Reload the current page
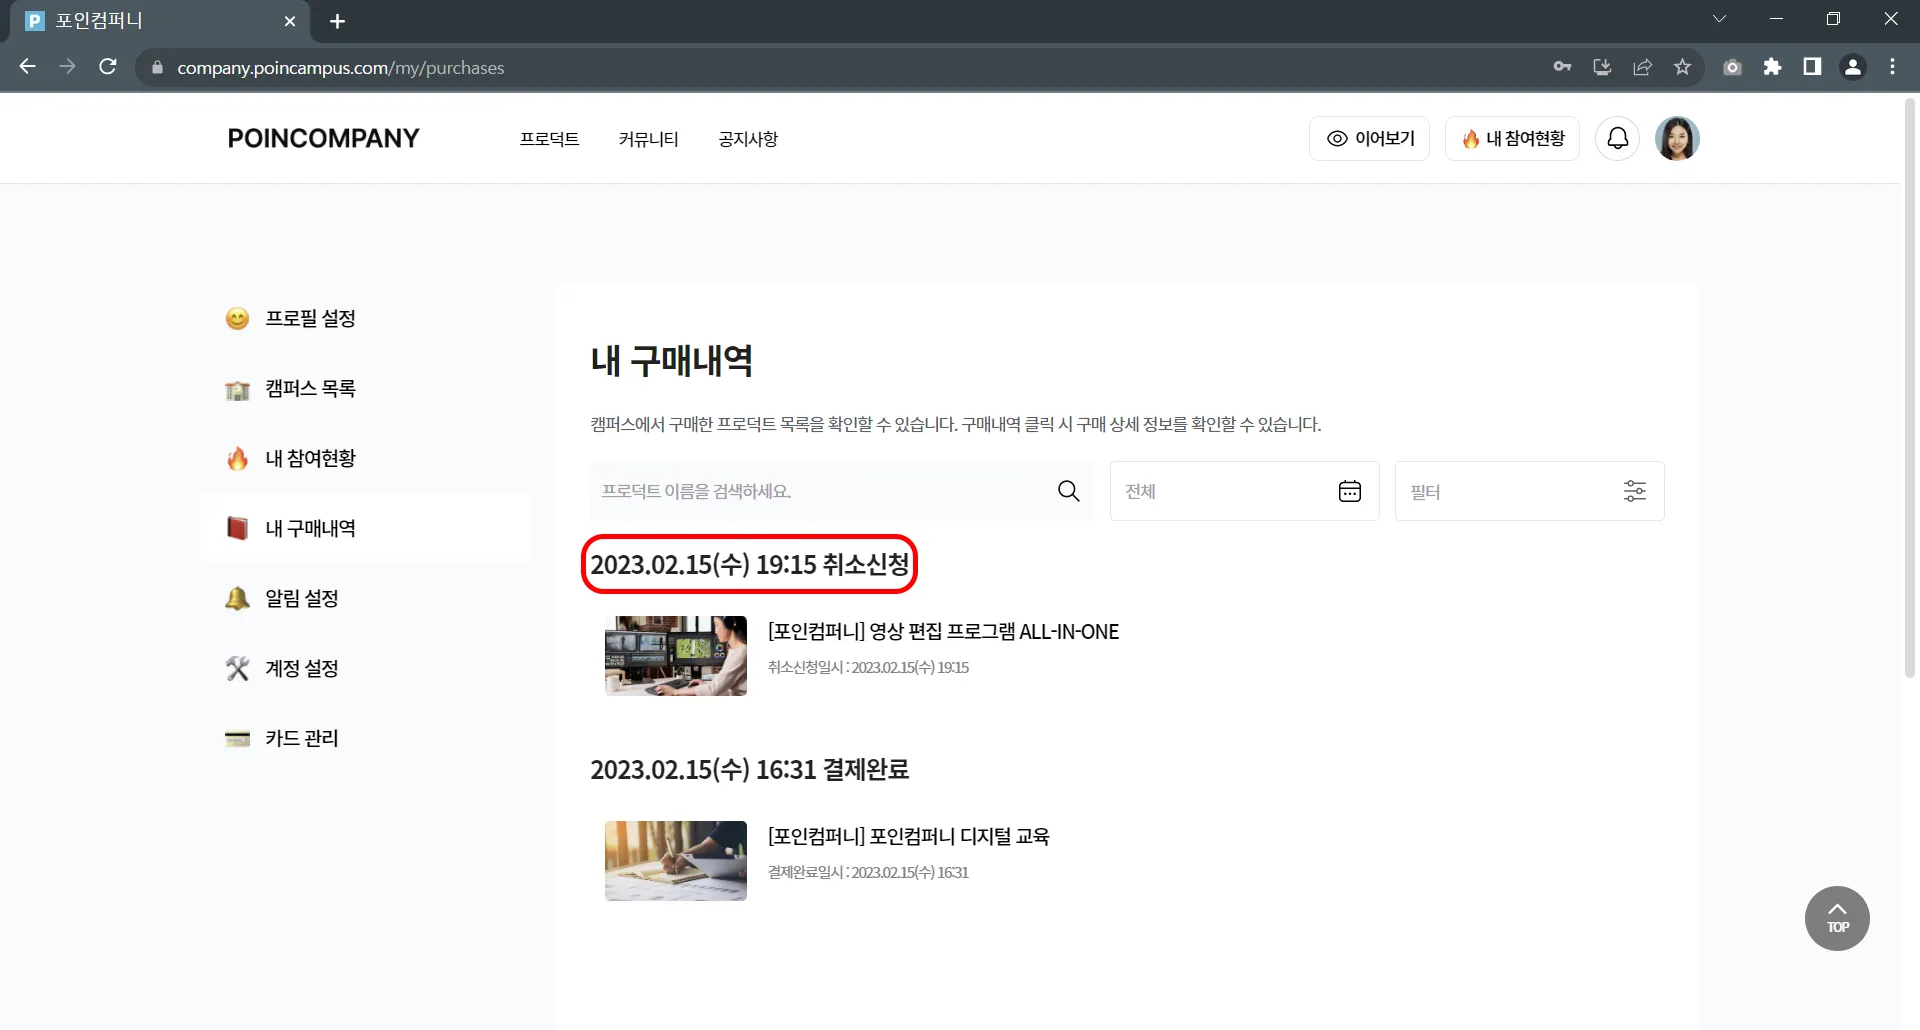Viewport: 1920px width, 1030px height. coord(108,67)
